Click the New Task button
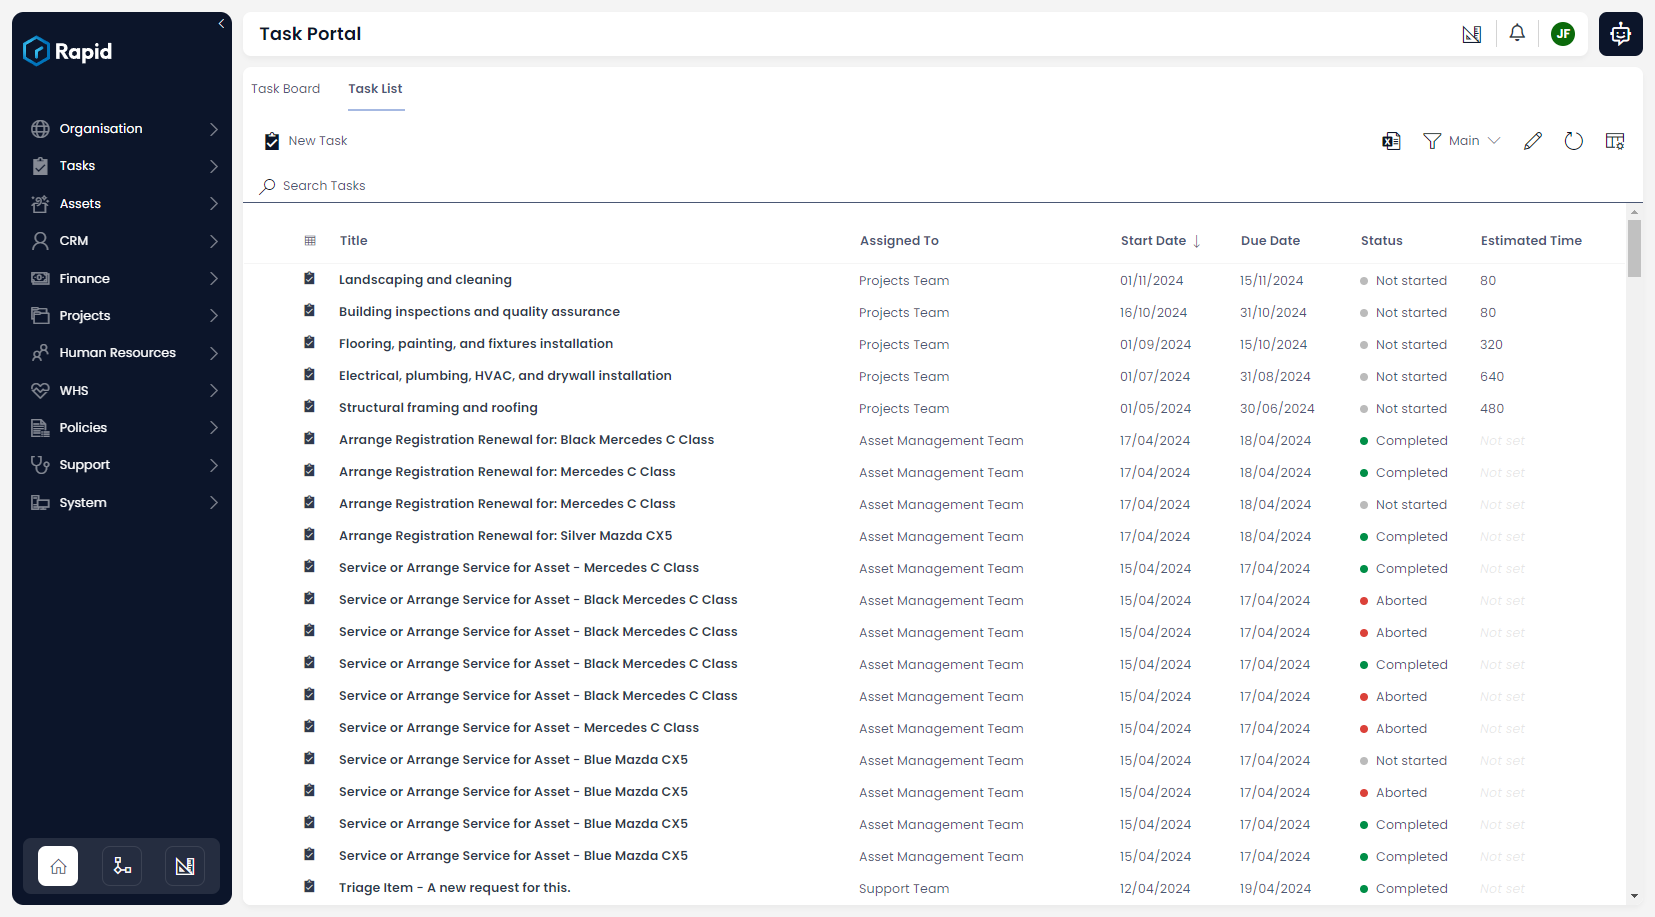1655x917 pixels. click(x=306, y=141)
